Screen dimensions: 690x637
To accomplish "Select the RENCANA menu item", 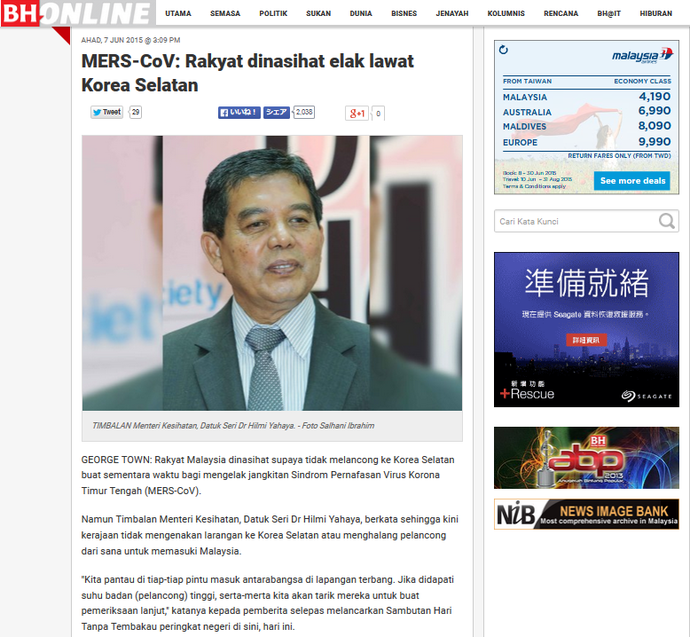I will coord(561,14).
